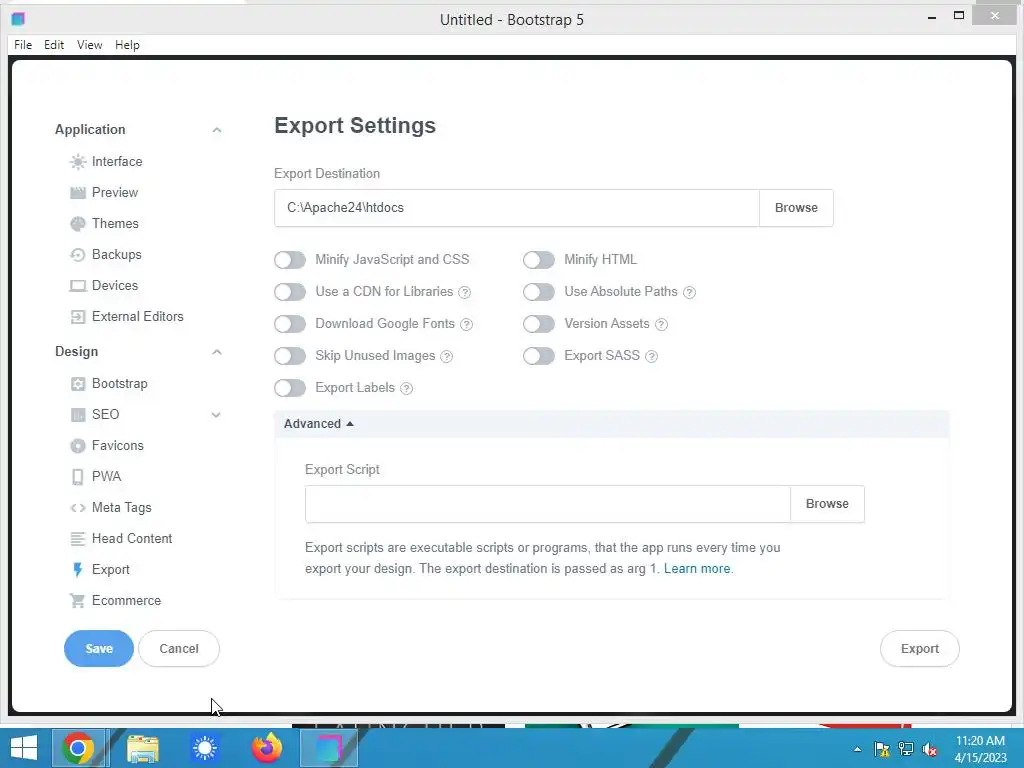Show help for Download Google Fonts
The height and width of the screenshot is (768, 1024).
(x=466, y=325)
